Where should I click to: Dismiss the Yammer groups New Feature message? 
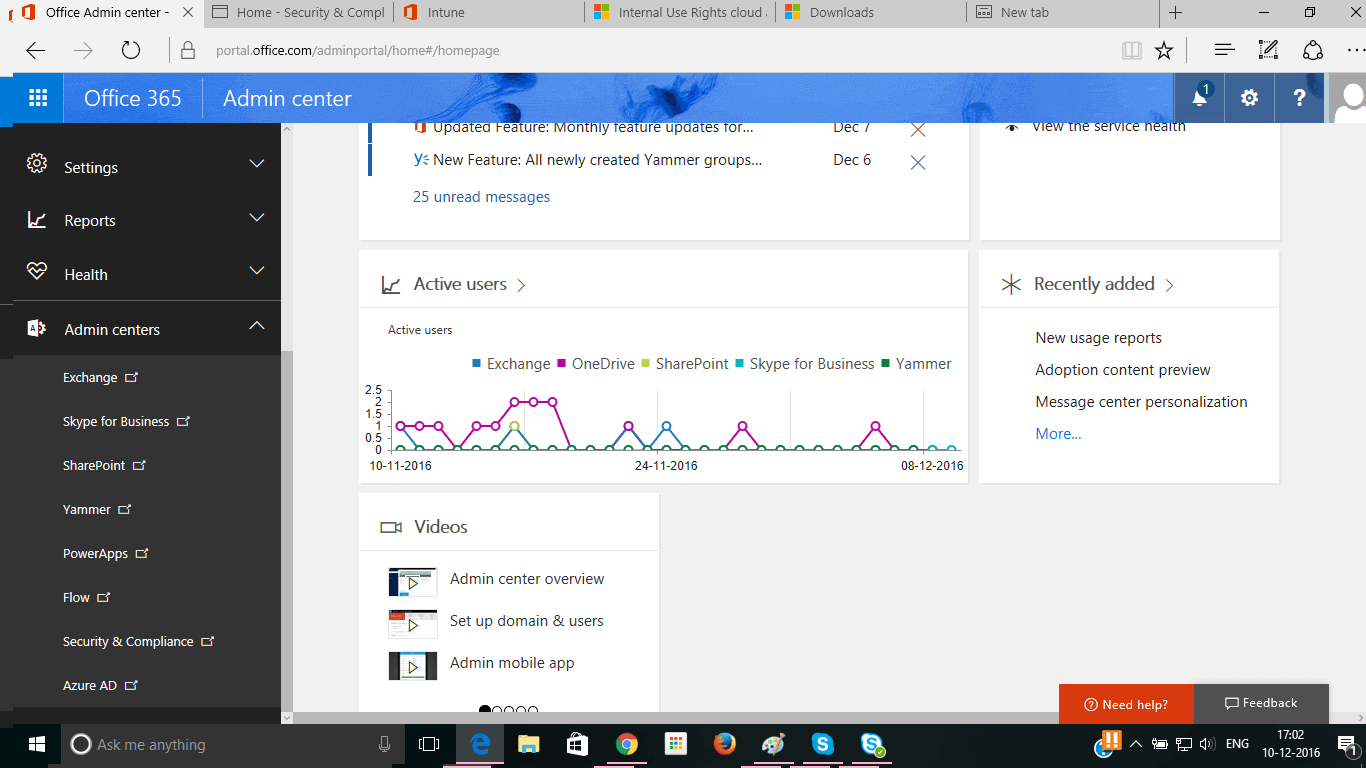coord(918,162)
